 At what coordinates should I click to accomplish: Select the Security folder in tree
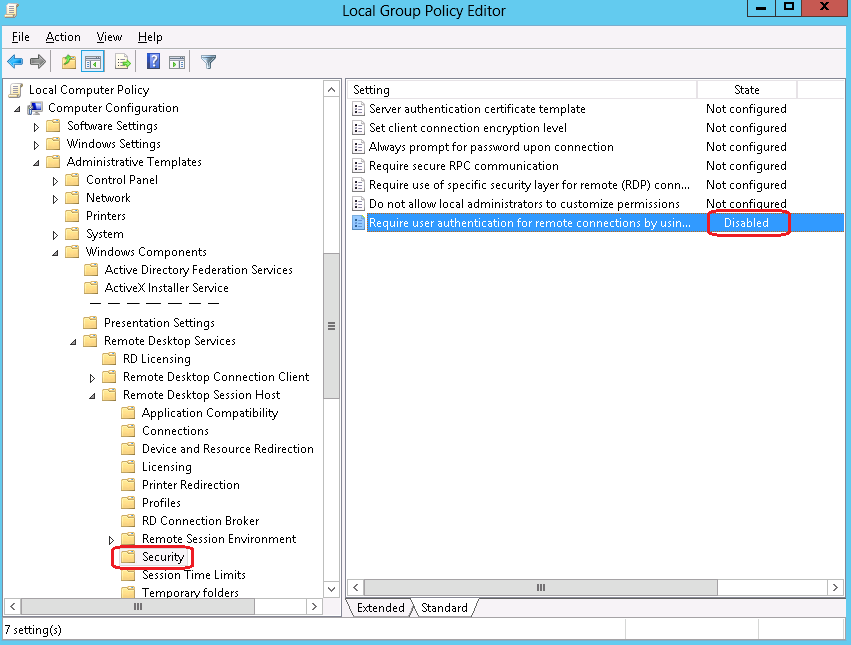tap(162, 557)
